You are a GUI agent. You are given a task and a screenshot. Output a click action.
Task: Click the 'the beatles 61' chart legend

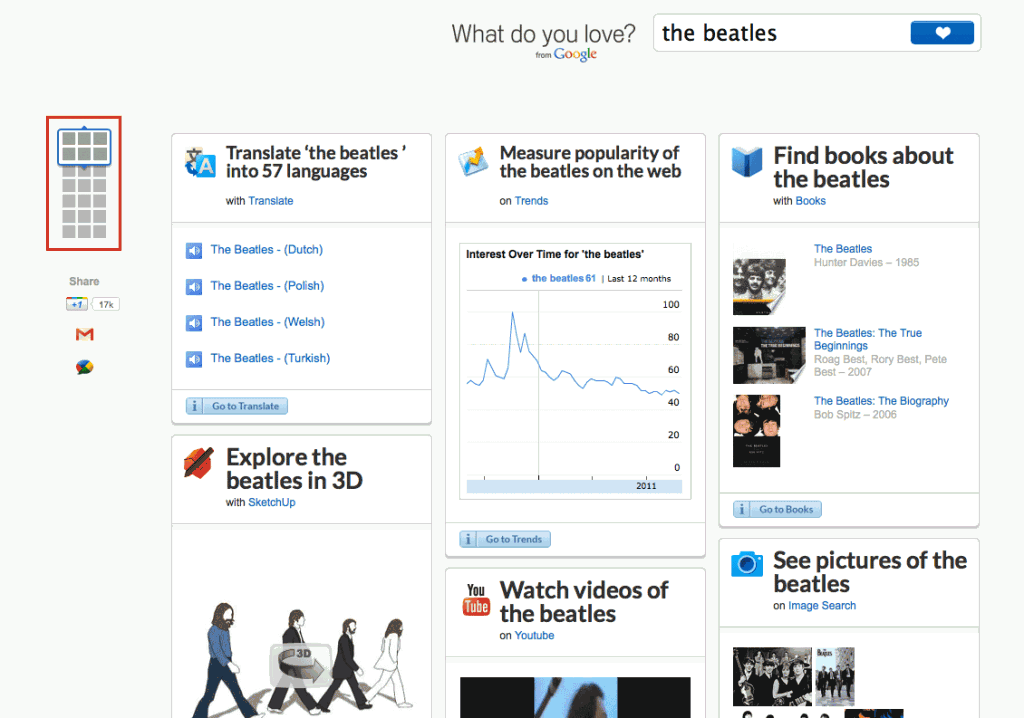point(559,278)
